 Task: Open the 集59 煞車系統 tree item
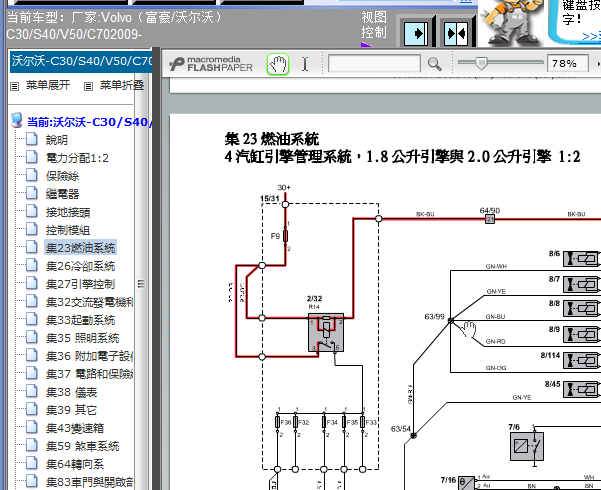pos(82,446)
